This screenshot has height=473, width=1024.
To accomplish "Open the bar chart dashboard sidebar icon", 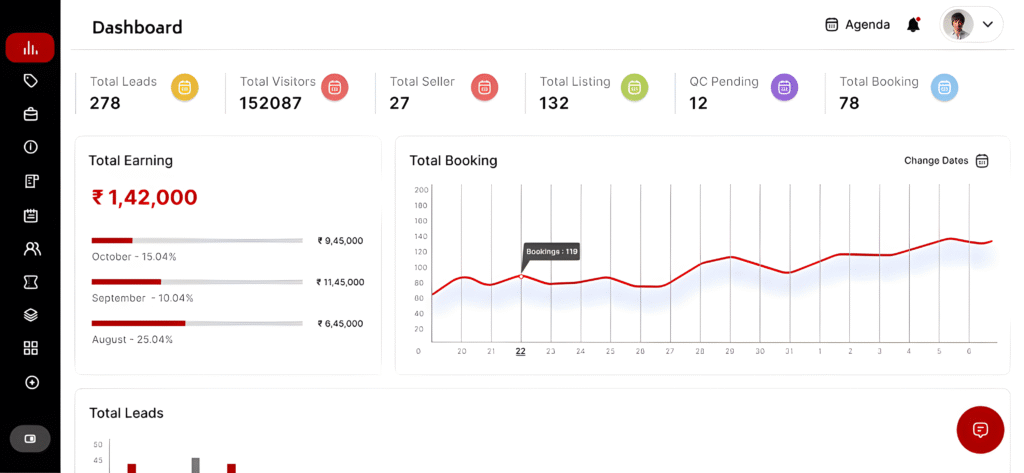I will coord(30,48).
